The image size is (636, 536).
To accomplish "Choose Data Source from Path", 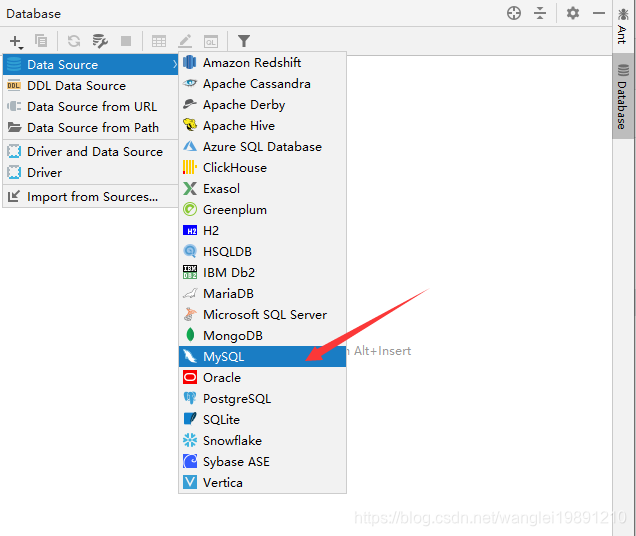I will tap(91, 128).
